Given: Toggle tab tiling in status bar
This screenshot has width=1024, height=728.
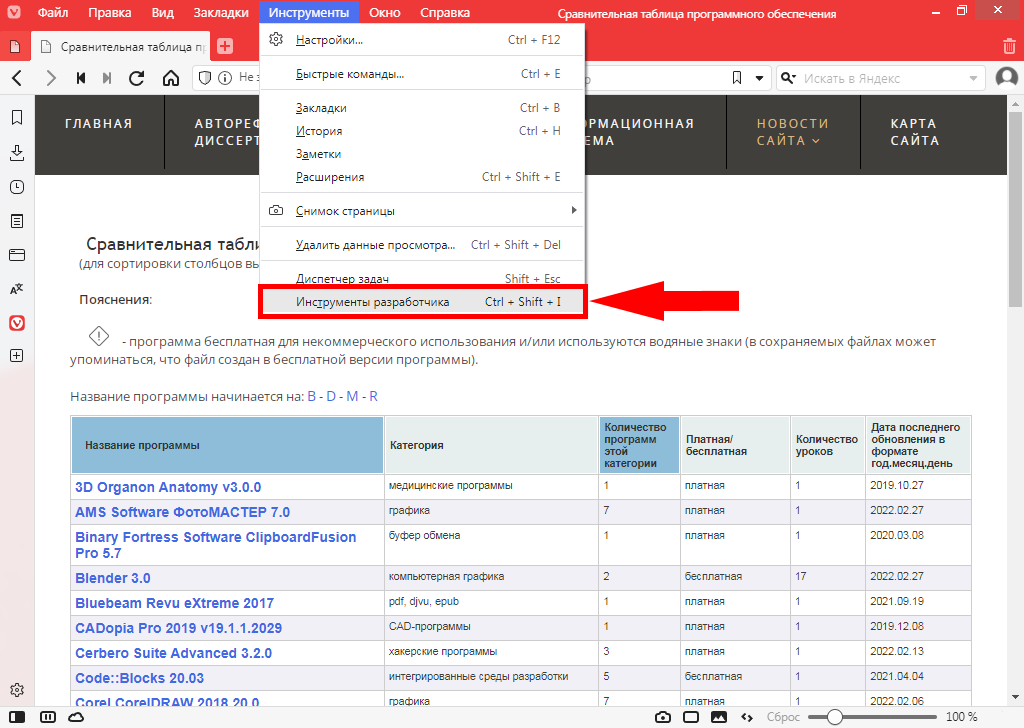Looking at the screenshot, I should [690, 717].
